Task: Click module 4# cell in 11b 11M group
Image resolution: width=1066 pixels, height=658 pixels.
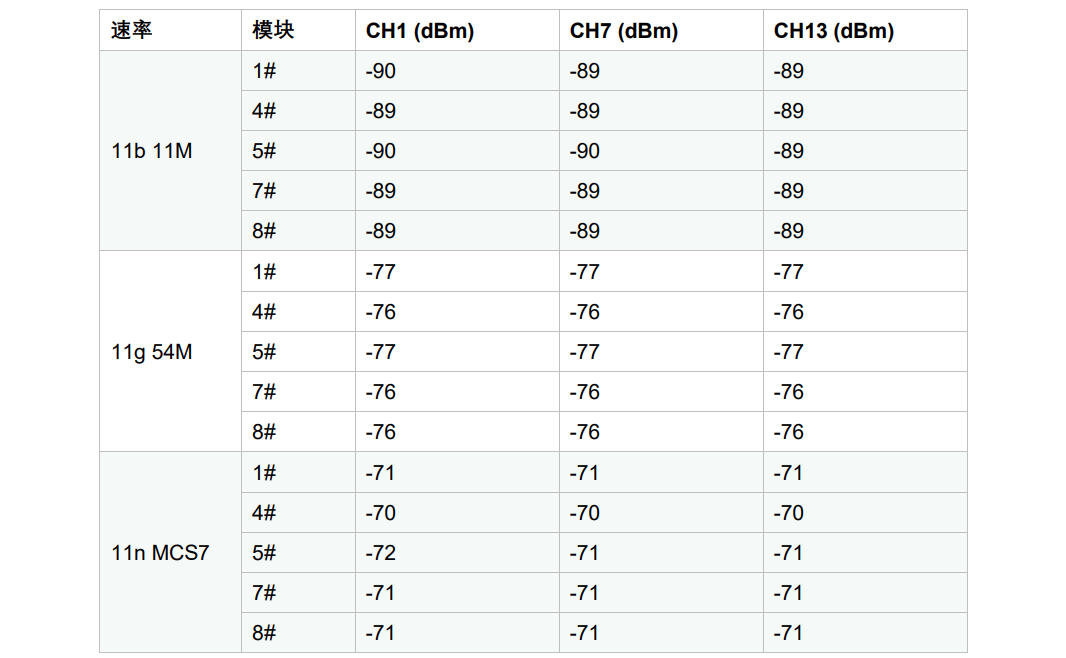Action: pyautogui.click(x=298, y=111)
